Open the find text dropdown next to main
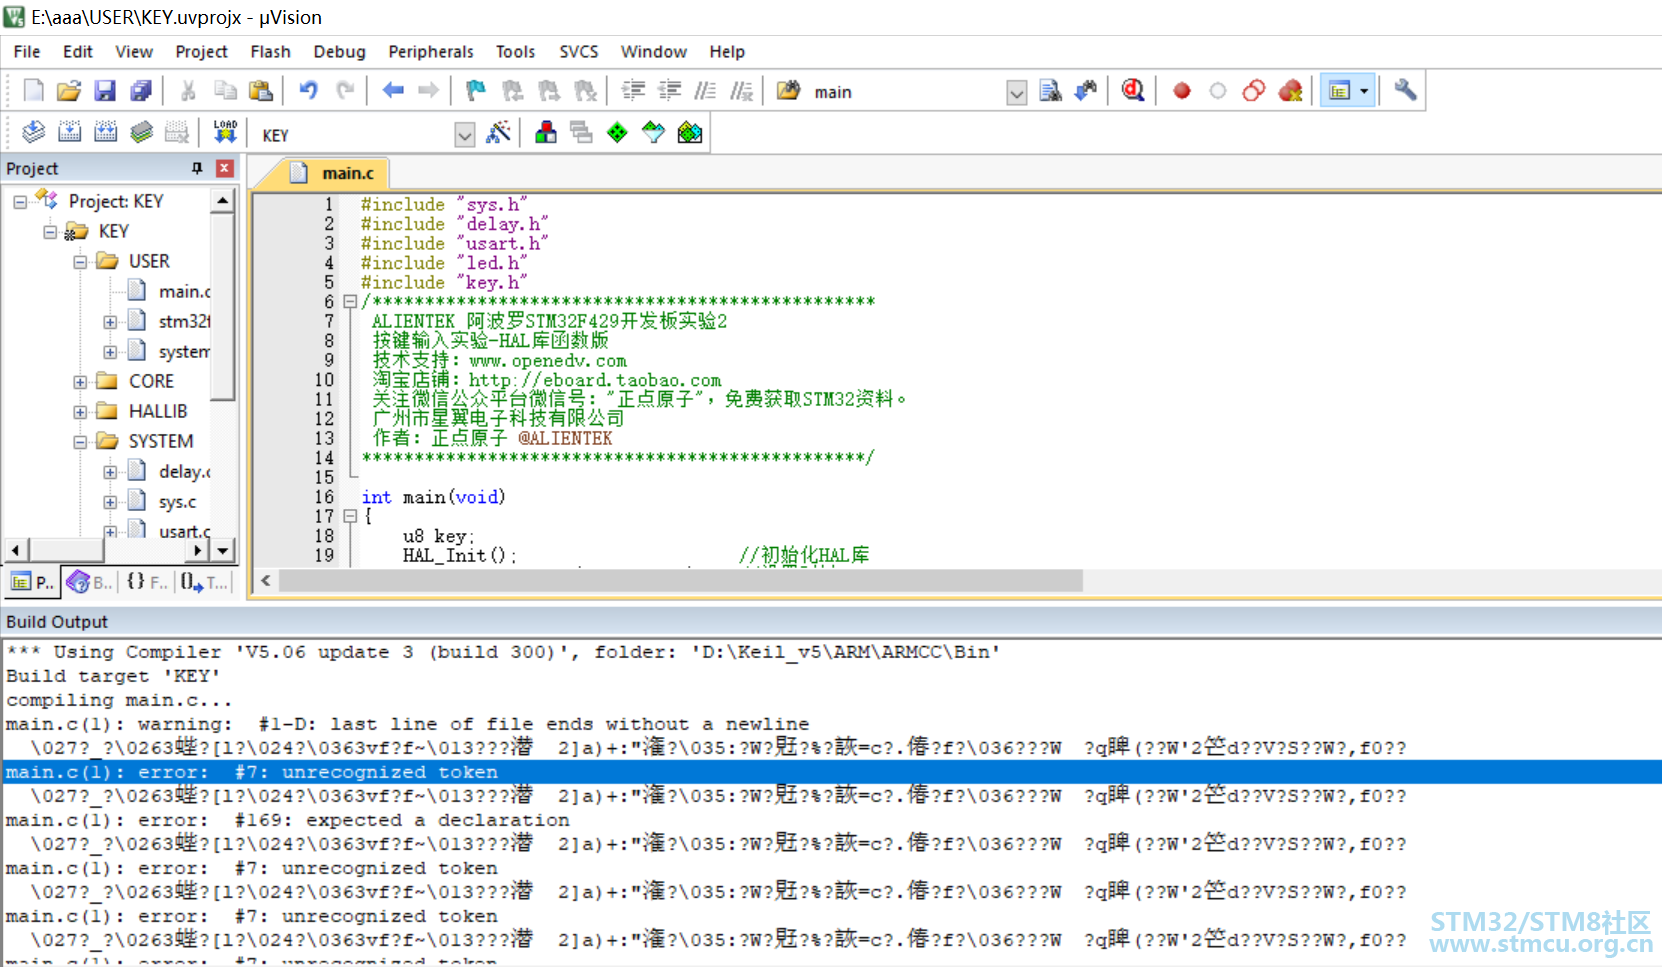This screenshot has height=967, width=1662. click(1016, 93)
